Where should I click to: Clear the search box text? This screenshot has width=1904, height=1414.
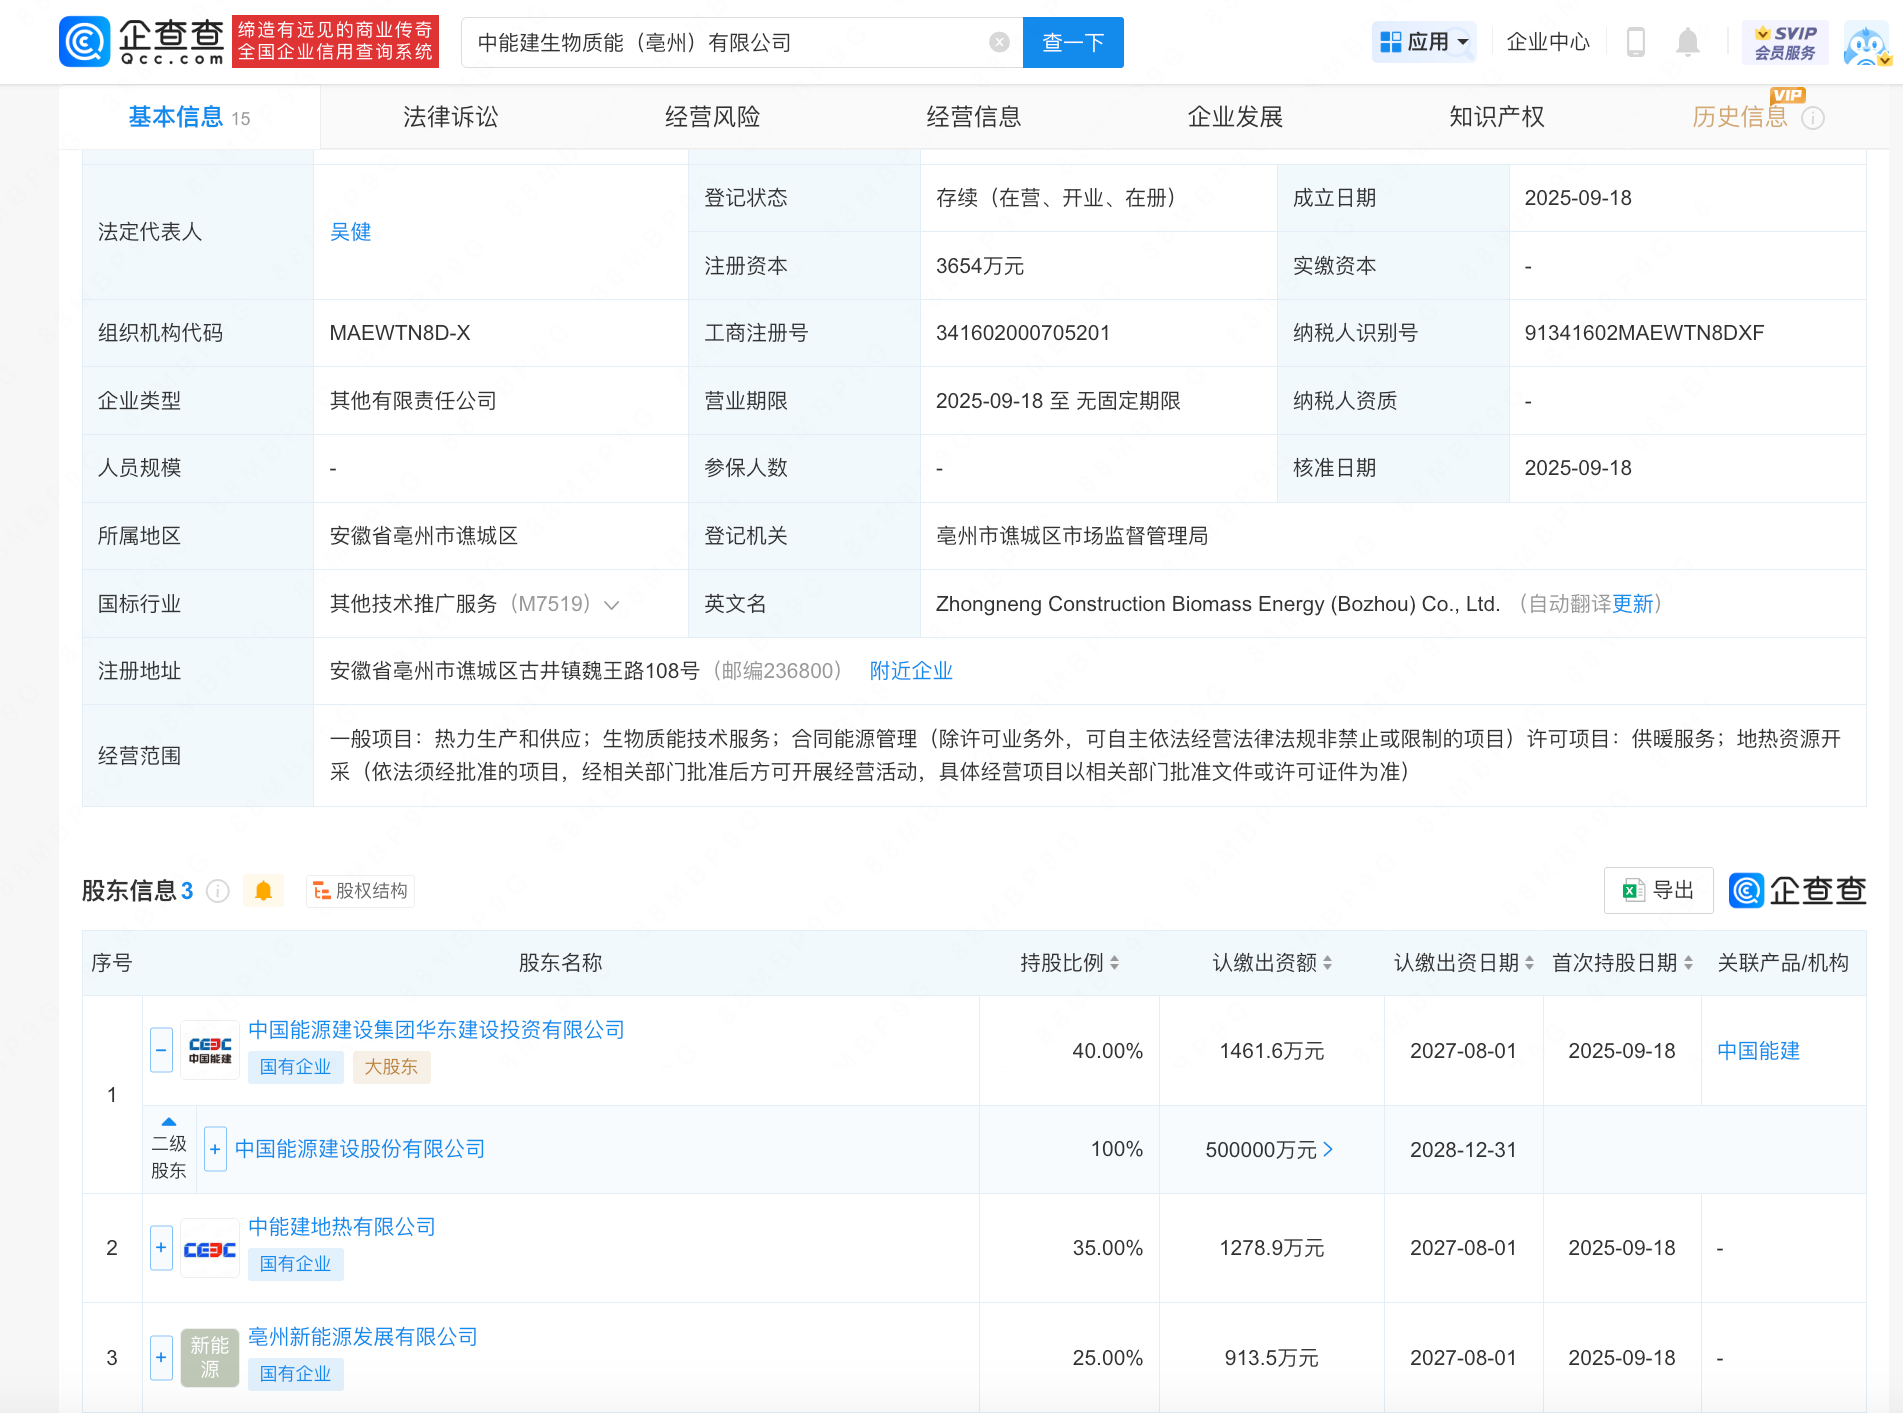click(x=998, y=42)
